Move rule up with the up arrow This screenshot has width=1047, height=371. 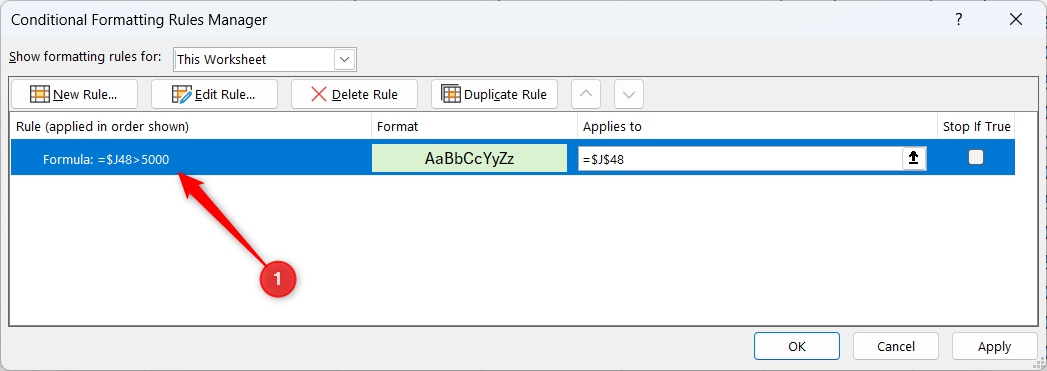(586, 94)
